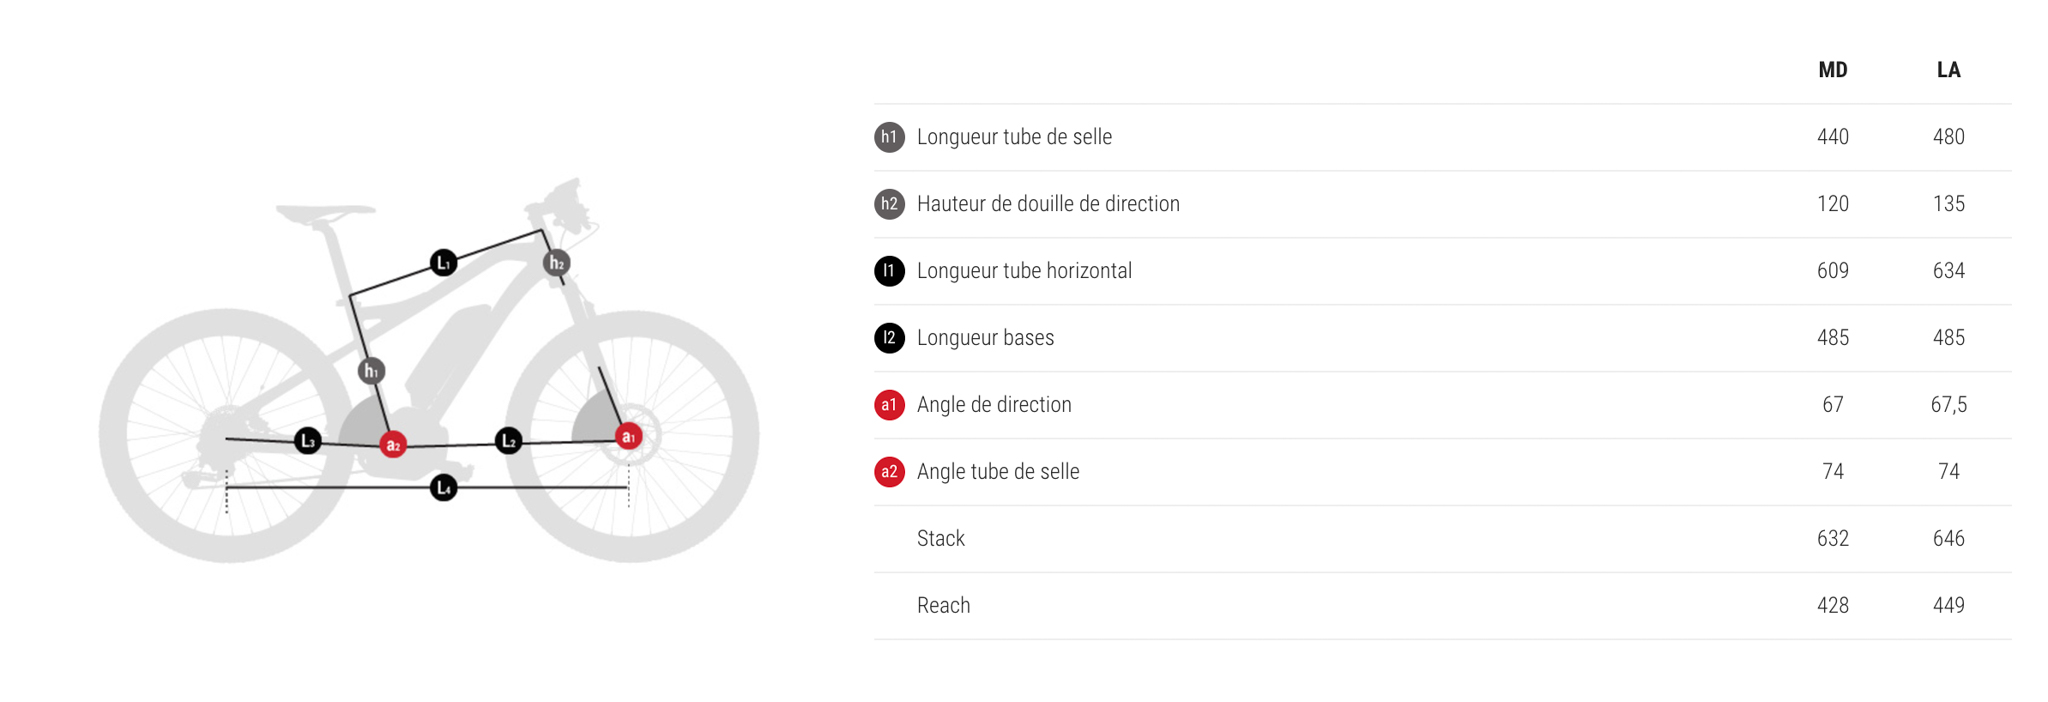
Task: Click the l2 badge beside Longueur bases
Action: pyautogui.click(x=889, y=338)
